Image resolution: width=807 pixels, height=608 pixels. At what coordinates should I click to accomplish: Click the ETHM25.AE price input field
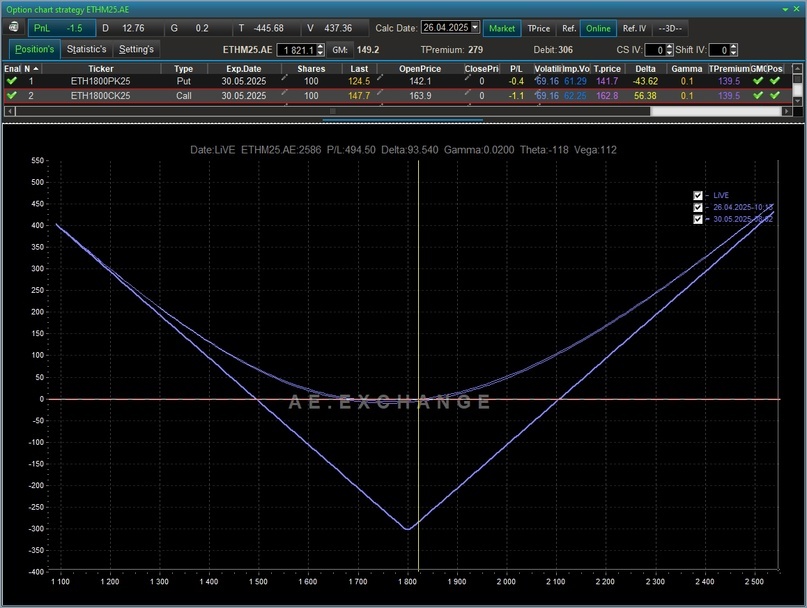[x=297, y=50]
